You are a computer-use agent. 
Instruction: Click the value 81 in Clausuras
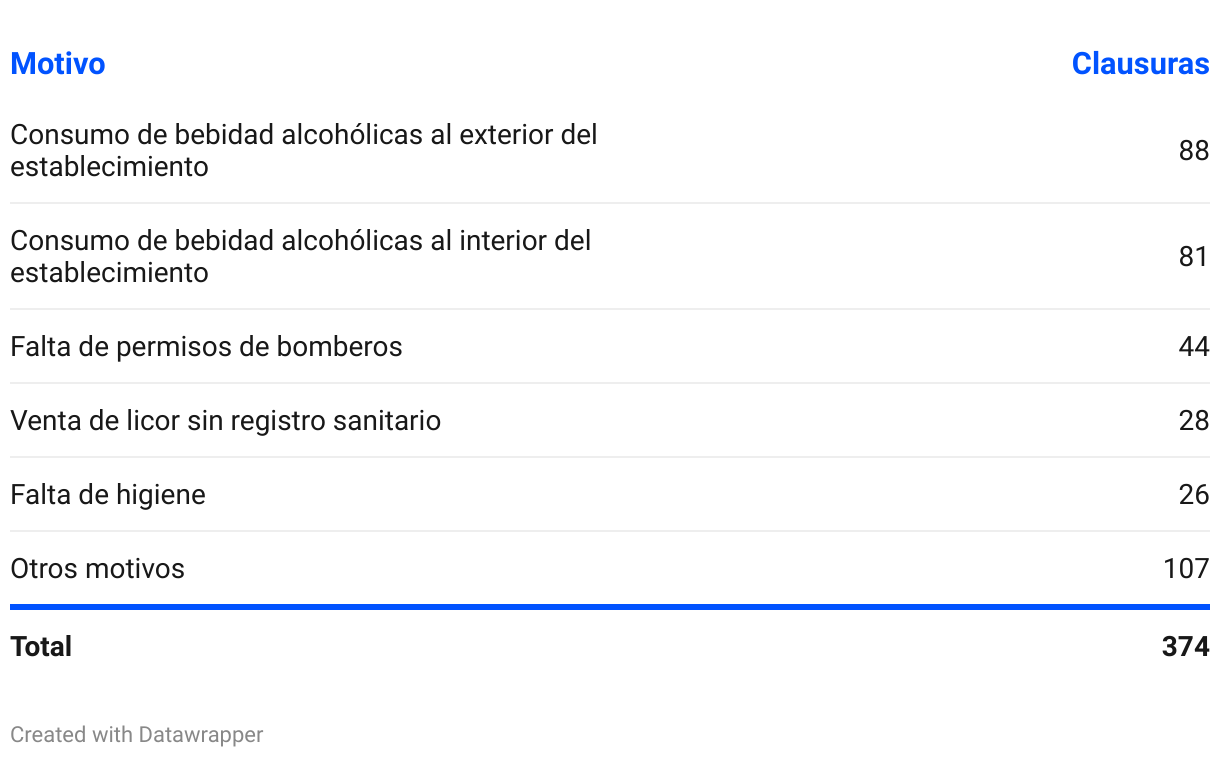[x=1194, y=257]
